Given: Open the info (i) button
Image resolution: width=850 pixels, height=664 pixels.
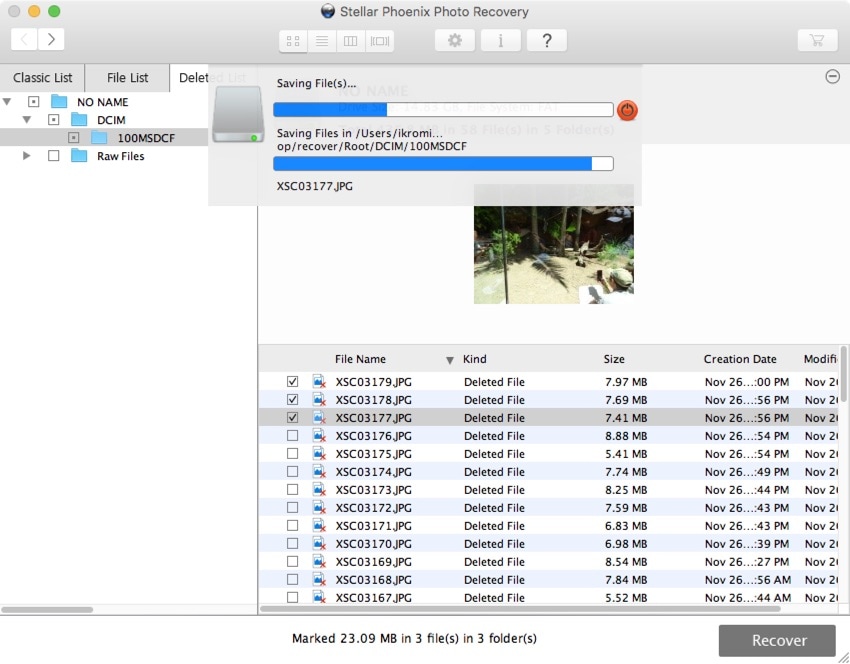Looking at the screenshot, I should pos(501,40).
